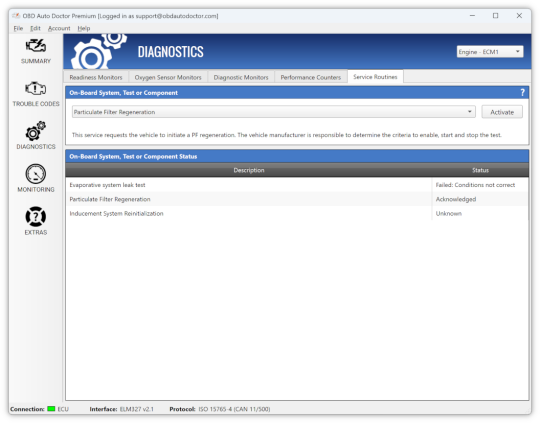
Task: Click the green connection status indicator
Action: point(51,409)
